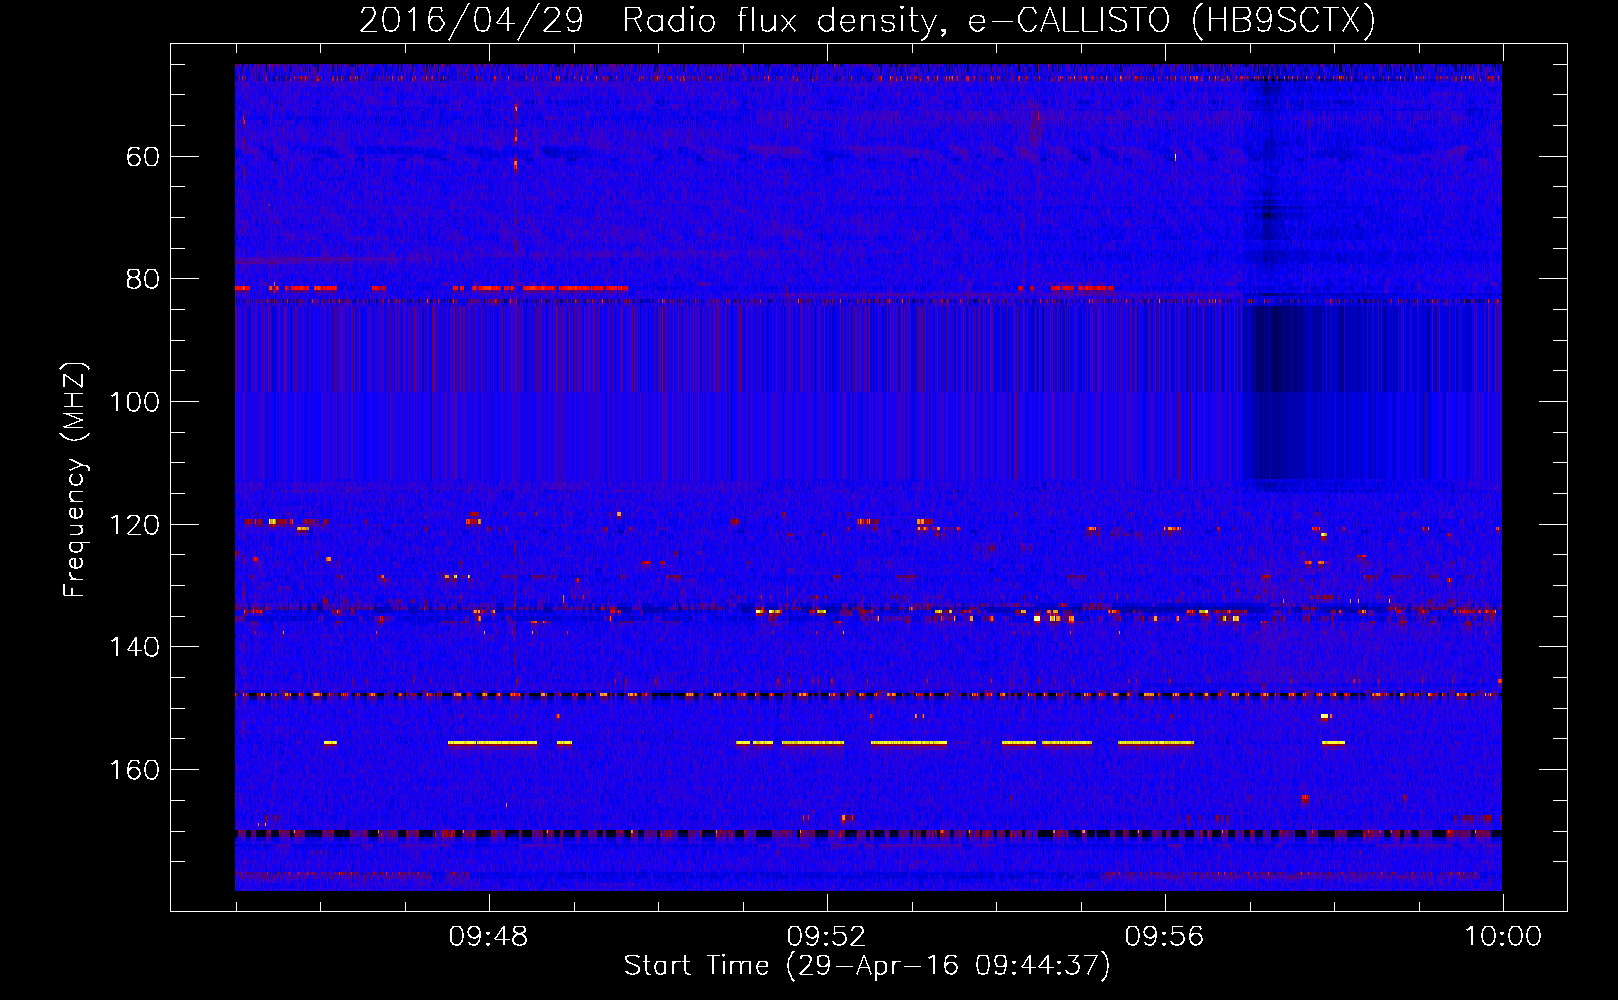Click the 140 MHz frequency tick label

tap(134, 647)
